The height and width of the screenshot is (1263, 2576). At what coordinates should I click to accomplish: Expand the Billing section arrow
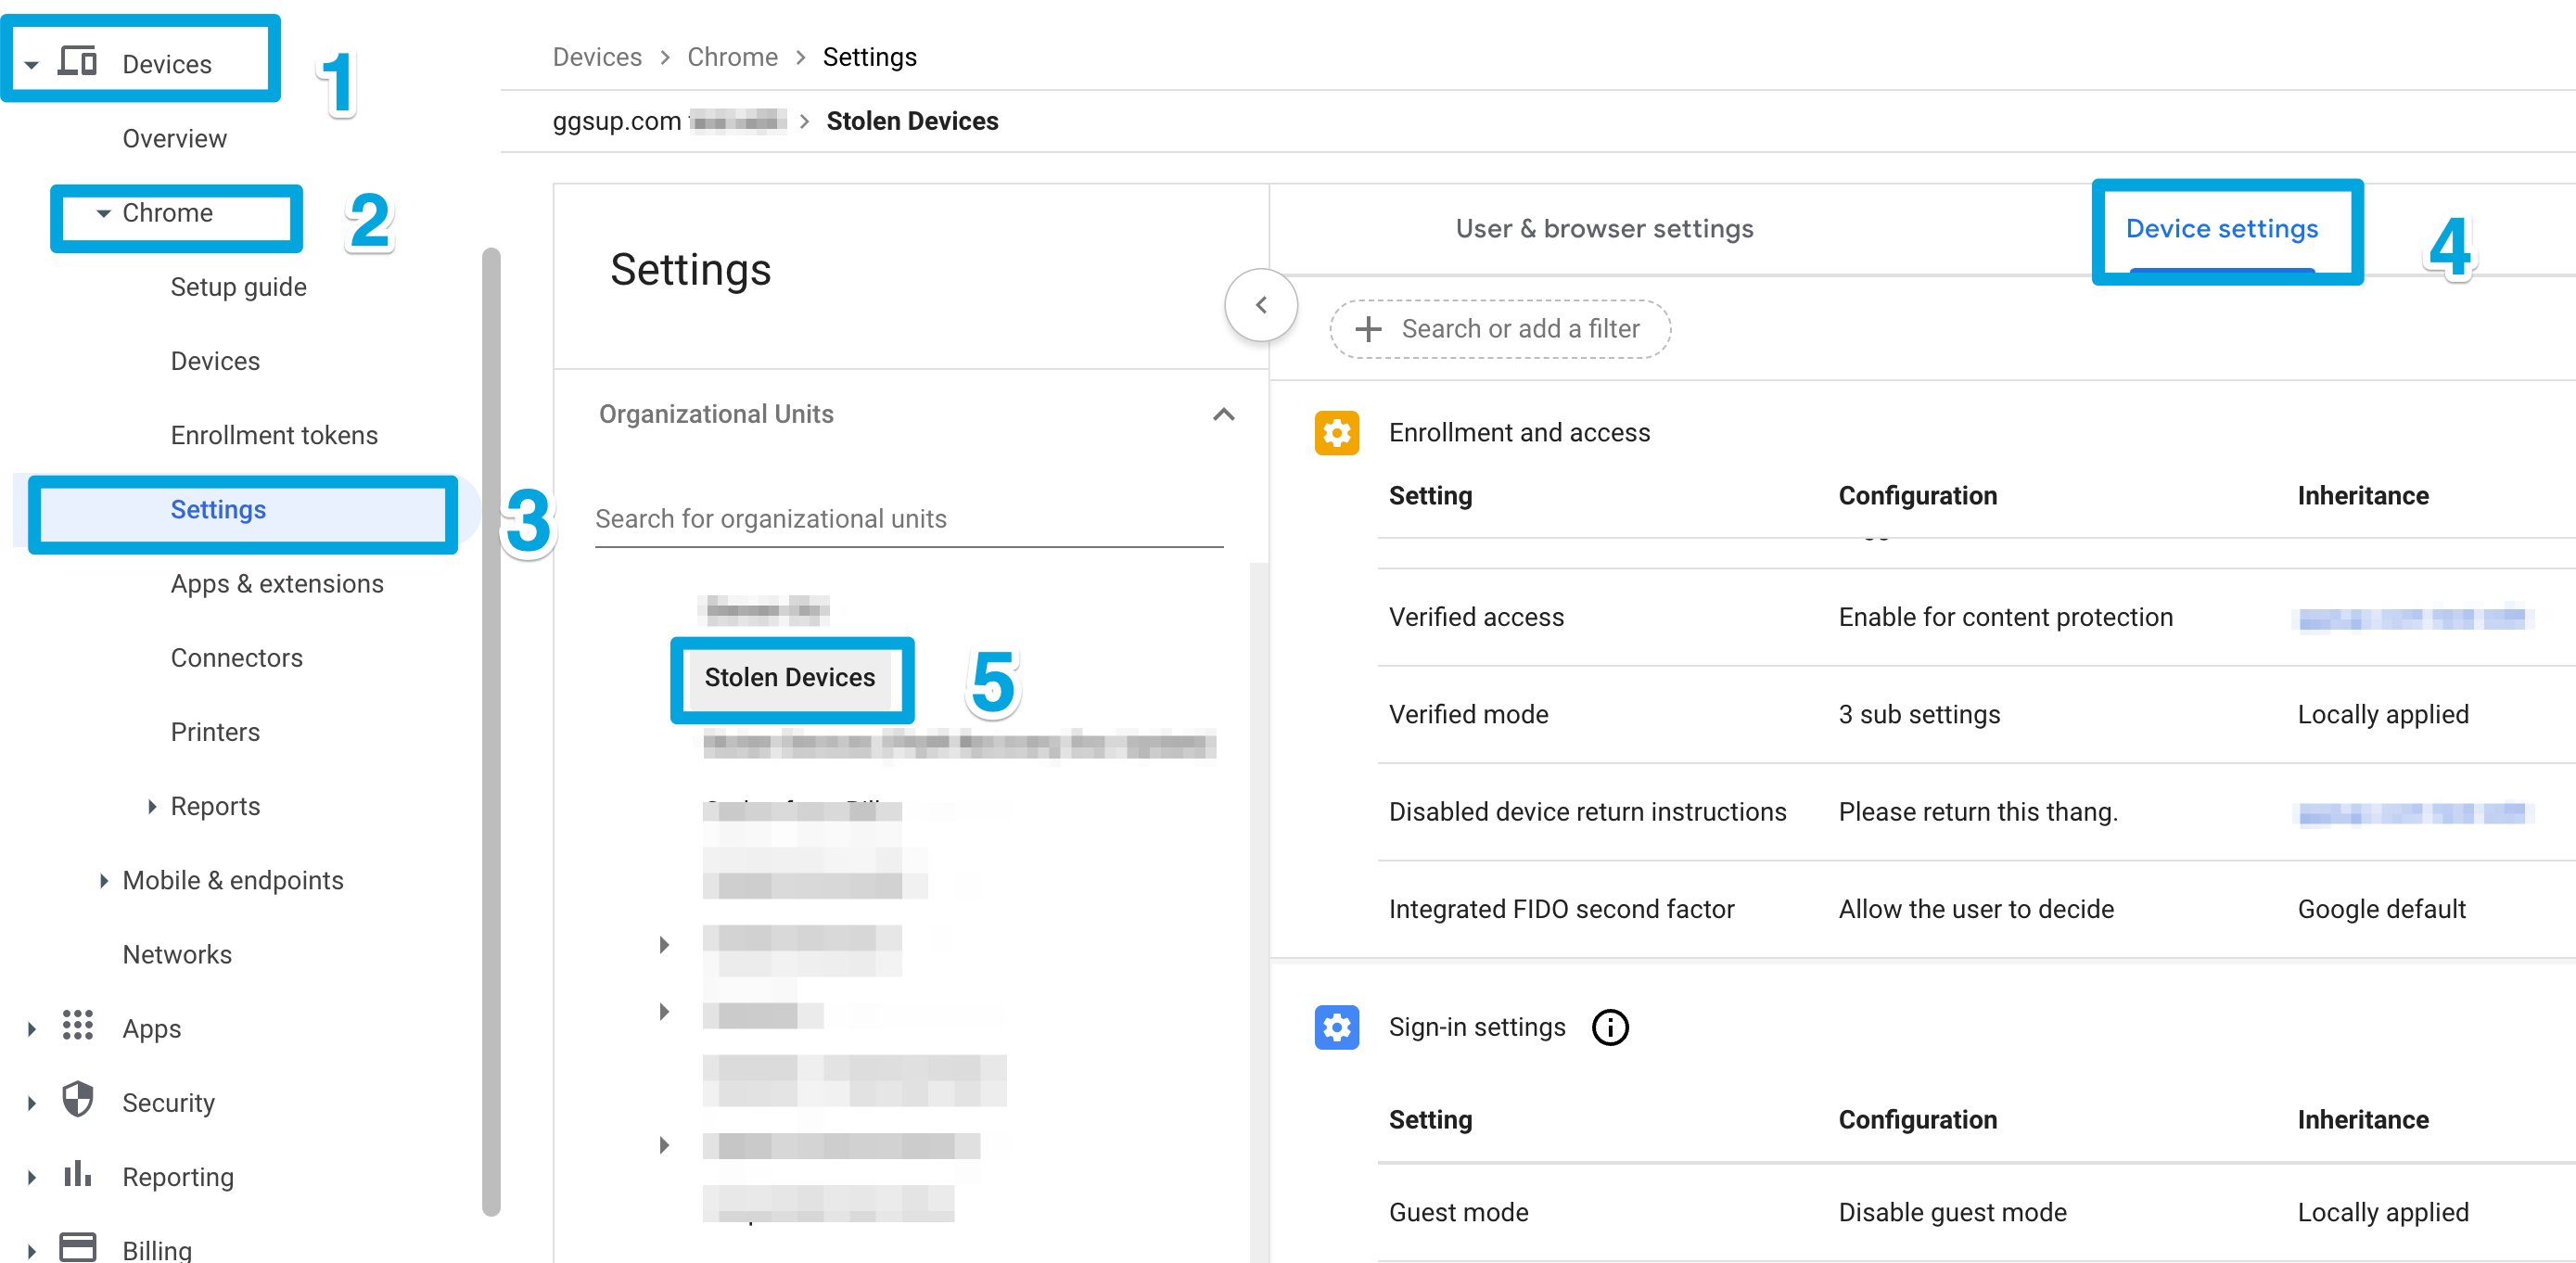31,1250
